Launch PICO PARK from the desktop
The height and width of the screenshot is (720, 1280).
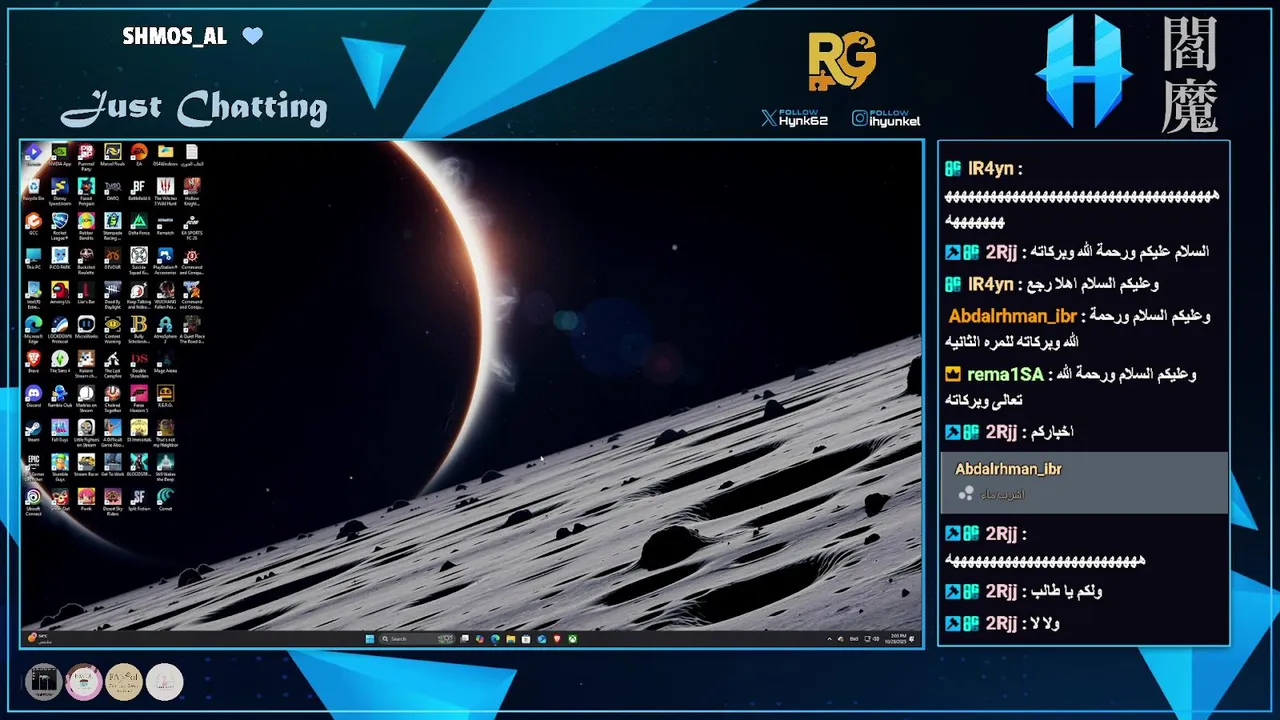[60, 257]
